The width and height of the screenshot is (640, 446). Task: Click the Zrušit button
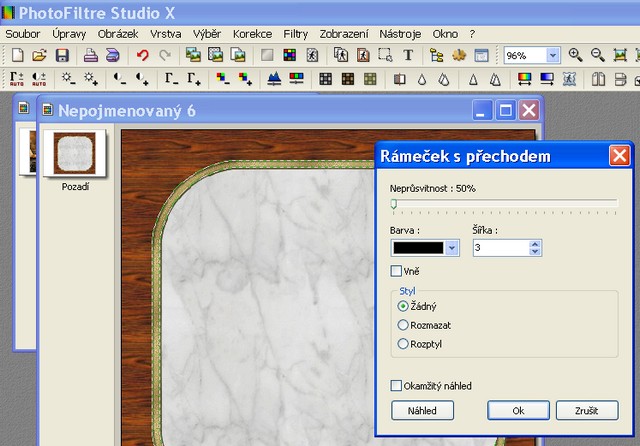tap(587, 410)
